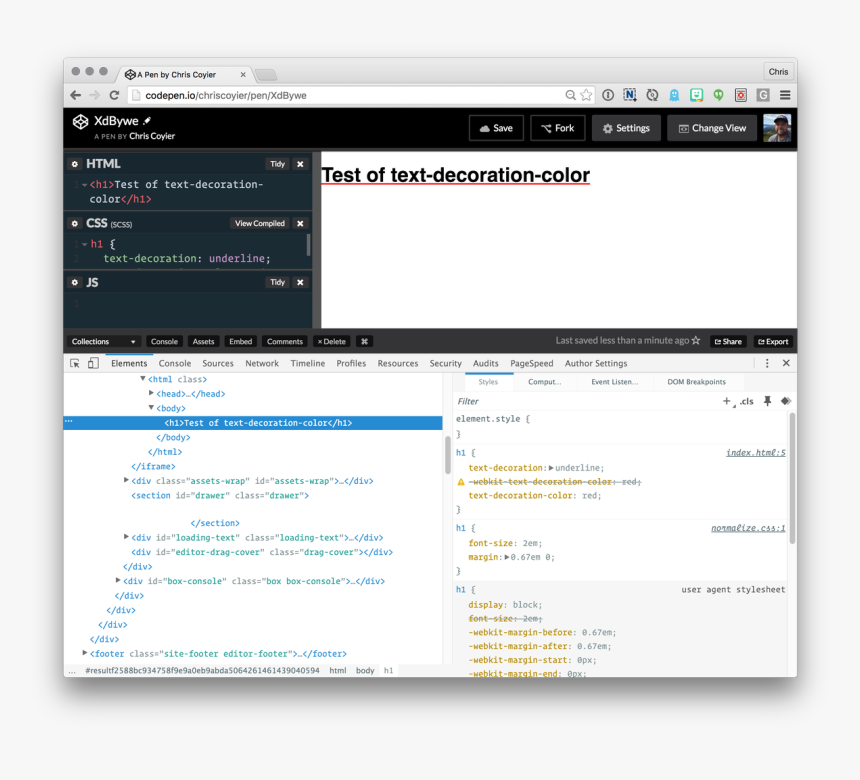860x780 pixels.
Task: Fork this pen
Action: (x=558, y=128)
